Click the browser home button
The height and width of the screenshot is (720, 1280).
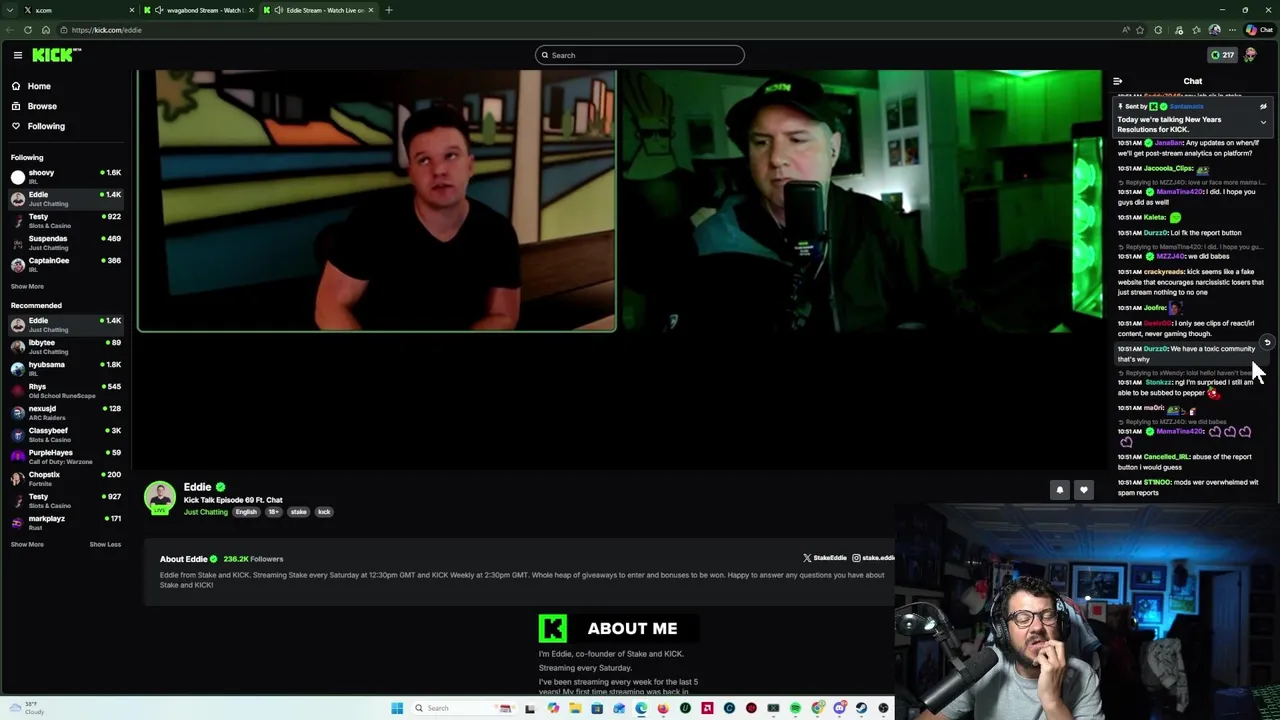(x=45, y=30)
